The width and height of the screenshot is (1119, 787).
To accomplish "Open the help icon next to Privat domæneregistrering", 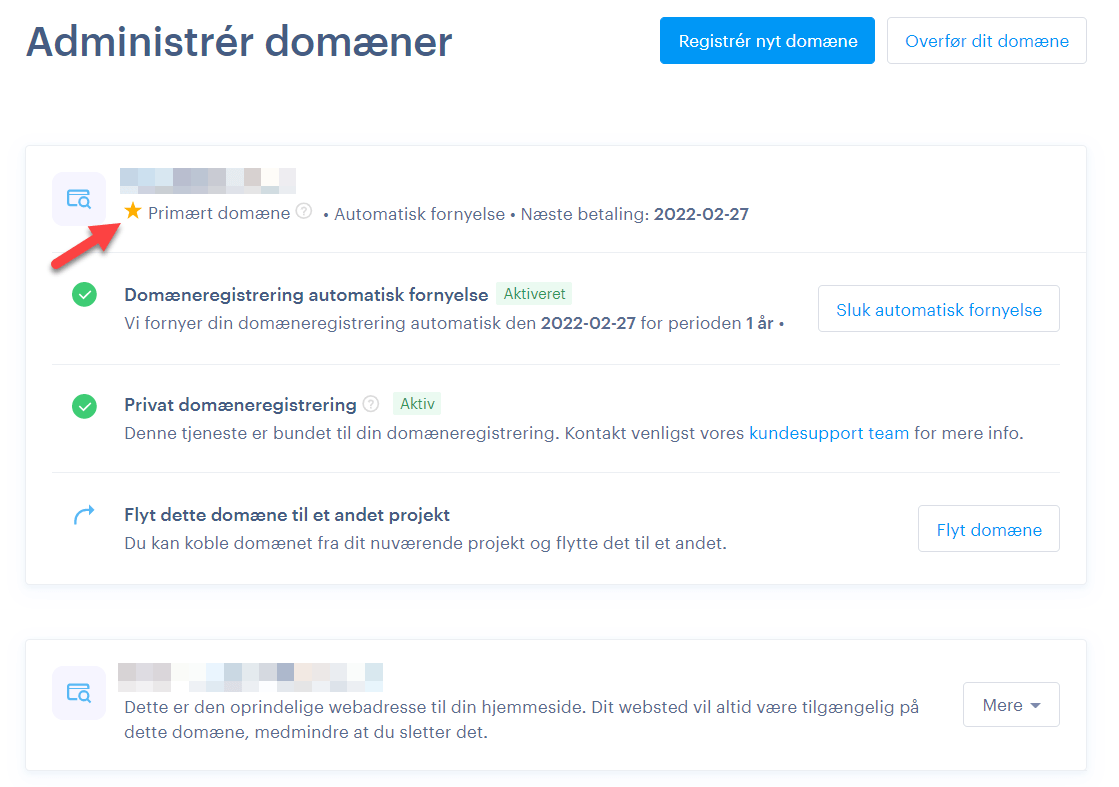I will 371,405.
